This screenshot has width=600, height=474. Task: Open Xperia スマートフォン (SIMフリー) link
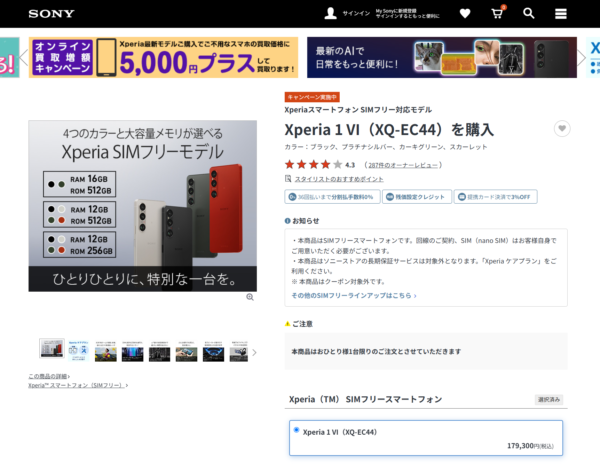pyautogui.click(x=78, y=385)
